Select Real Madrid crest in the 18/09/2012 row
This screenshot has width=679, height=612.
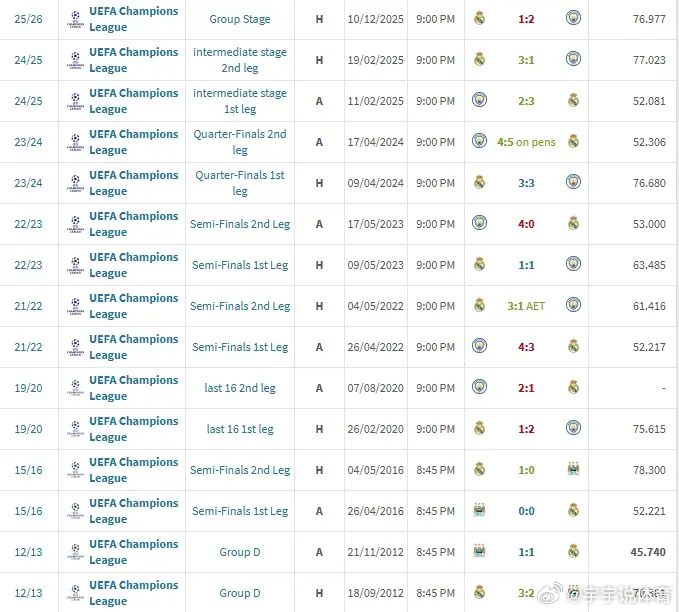pyautogui.click(x=479, y=592)
